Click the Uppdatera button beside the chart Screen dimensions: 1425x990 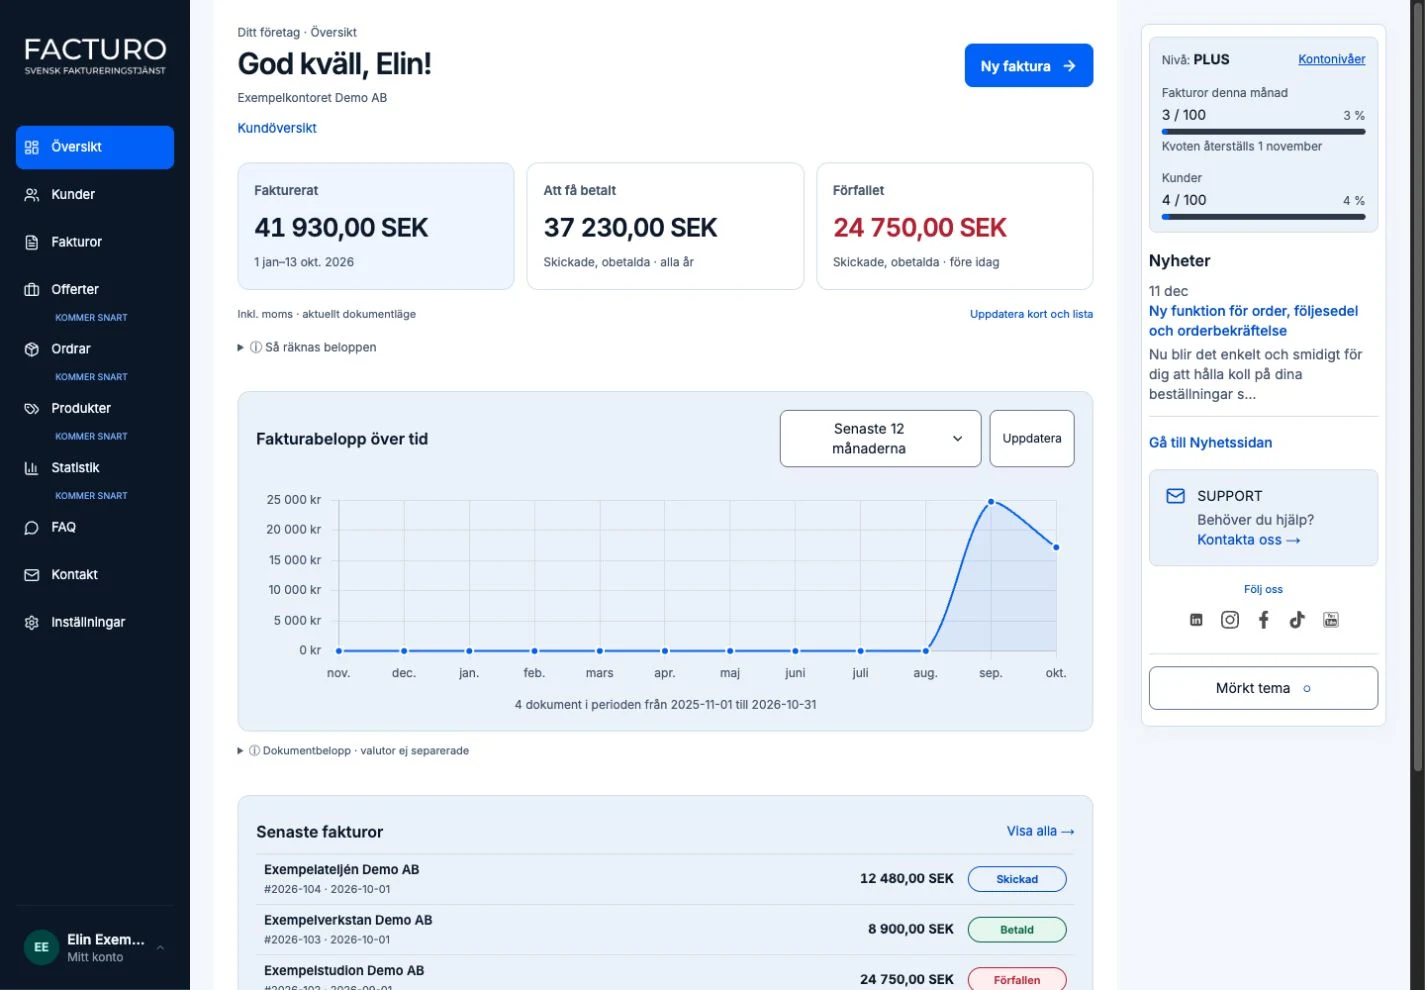tap(1032, 438)
